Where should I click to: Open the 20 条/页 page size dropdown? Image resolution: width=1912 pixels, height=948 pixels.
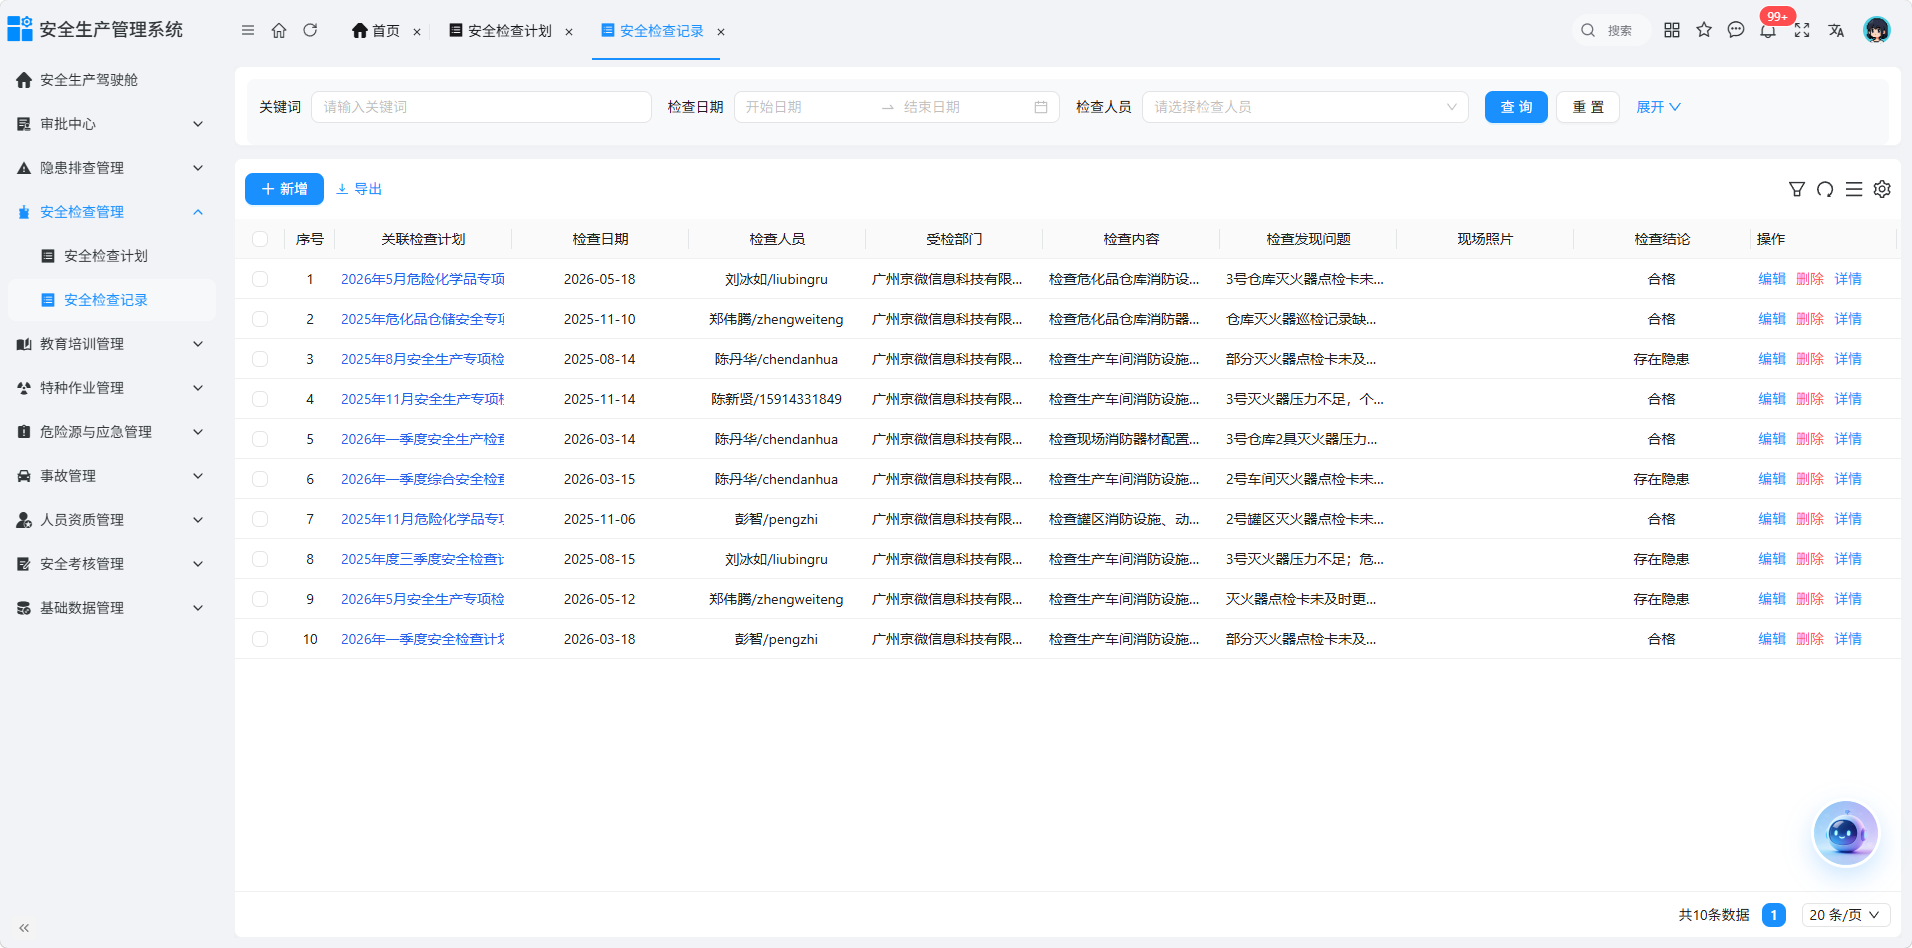1846,915
